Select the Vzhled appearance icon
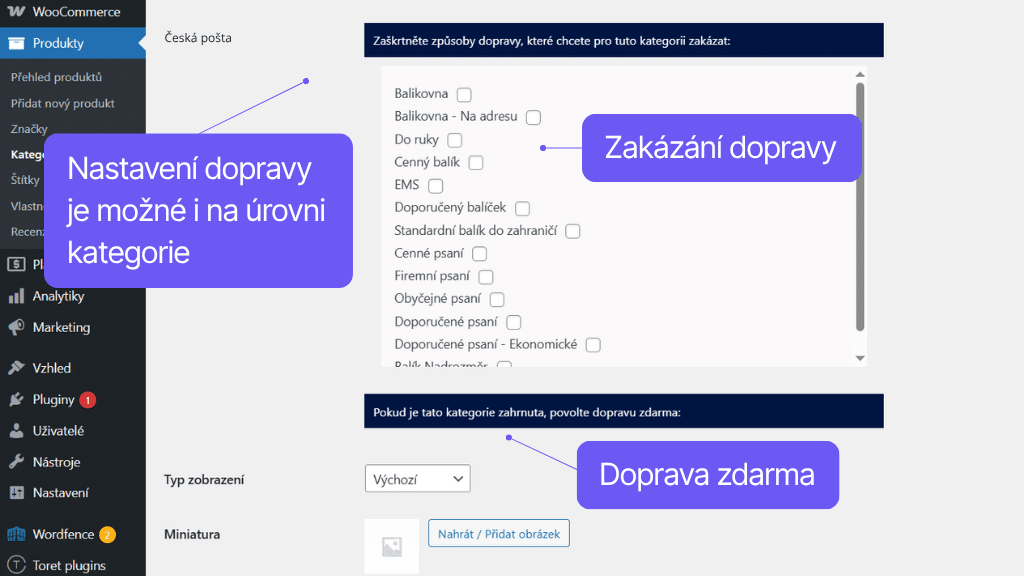 [x=14, y=367]
